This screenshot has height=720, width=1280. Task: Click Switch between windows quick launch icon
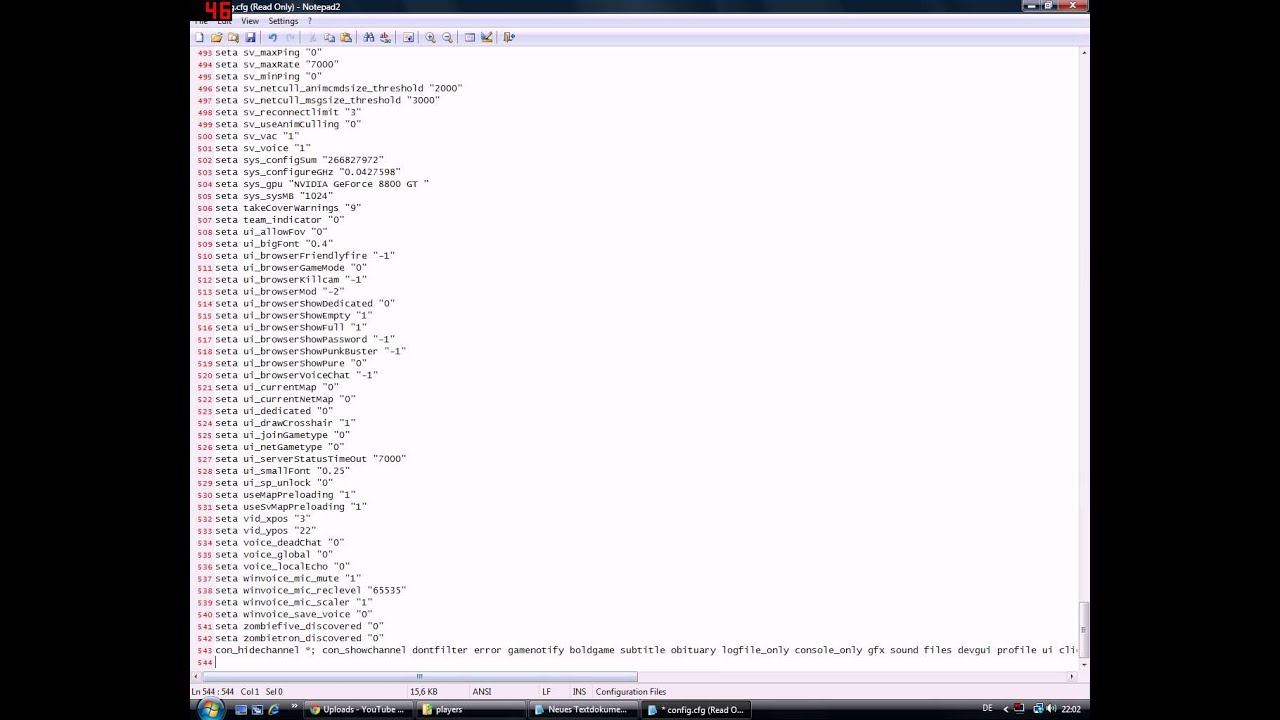[x=258, y=709]
